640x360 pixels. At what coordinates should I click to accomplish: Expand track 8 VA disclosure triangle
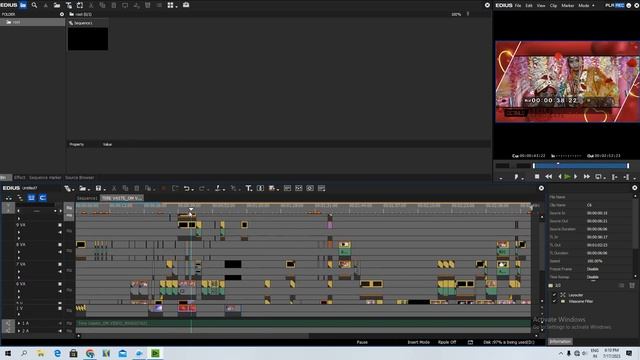[19, 252]
